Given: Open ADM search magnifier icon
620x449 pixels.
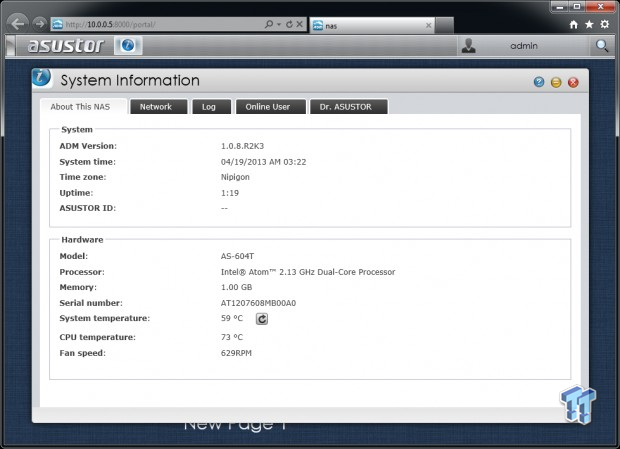Looking at the screenshot, I should point(602,46).
